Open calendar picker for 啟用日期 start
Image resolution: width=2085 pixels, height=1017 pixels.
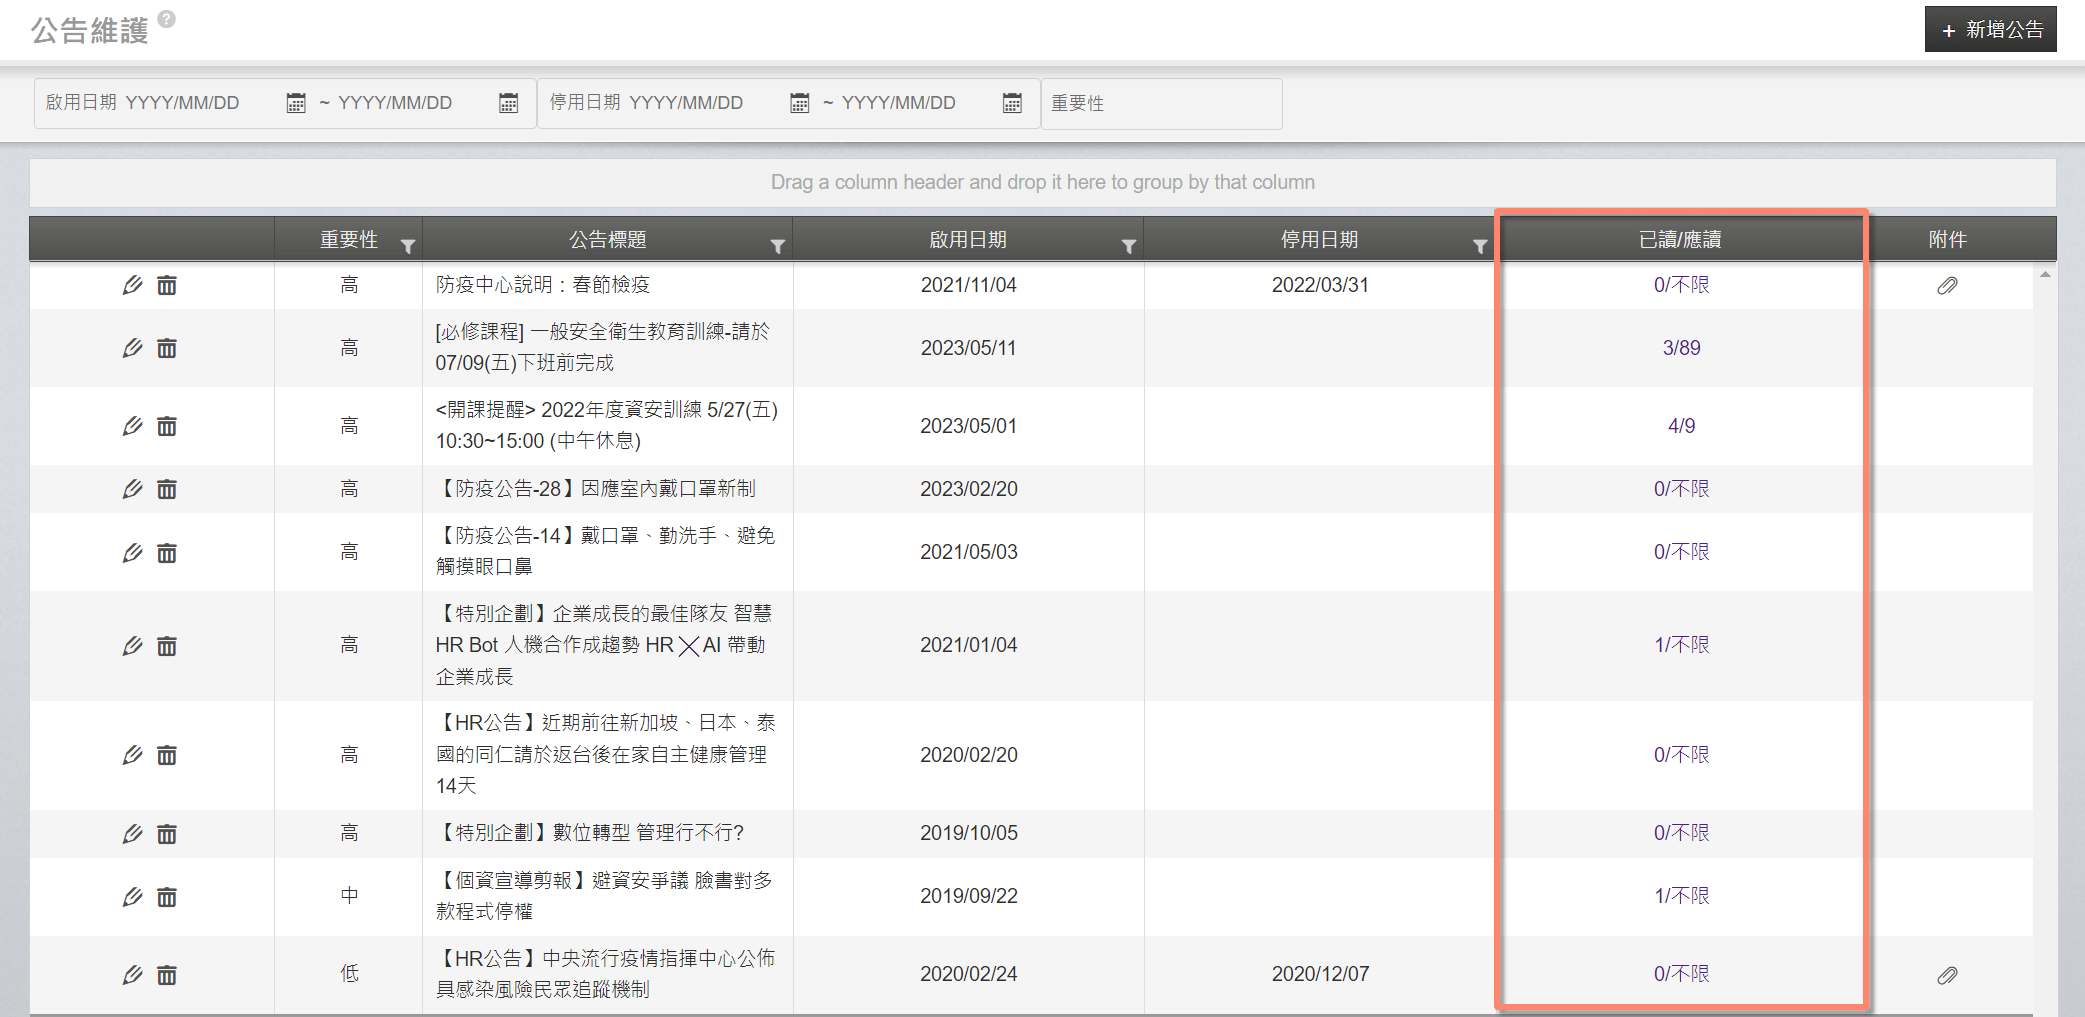(x=296, y=103)
